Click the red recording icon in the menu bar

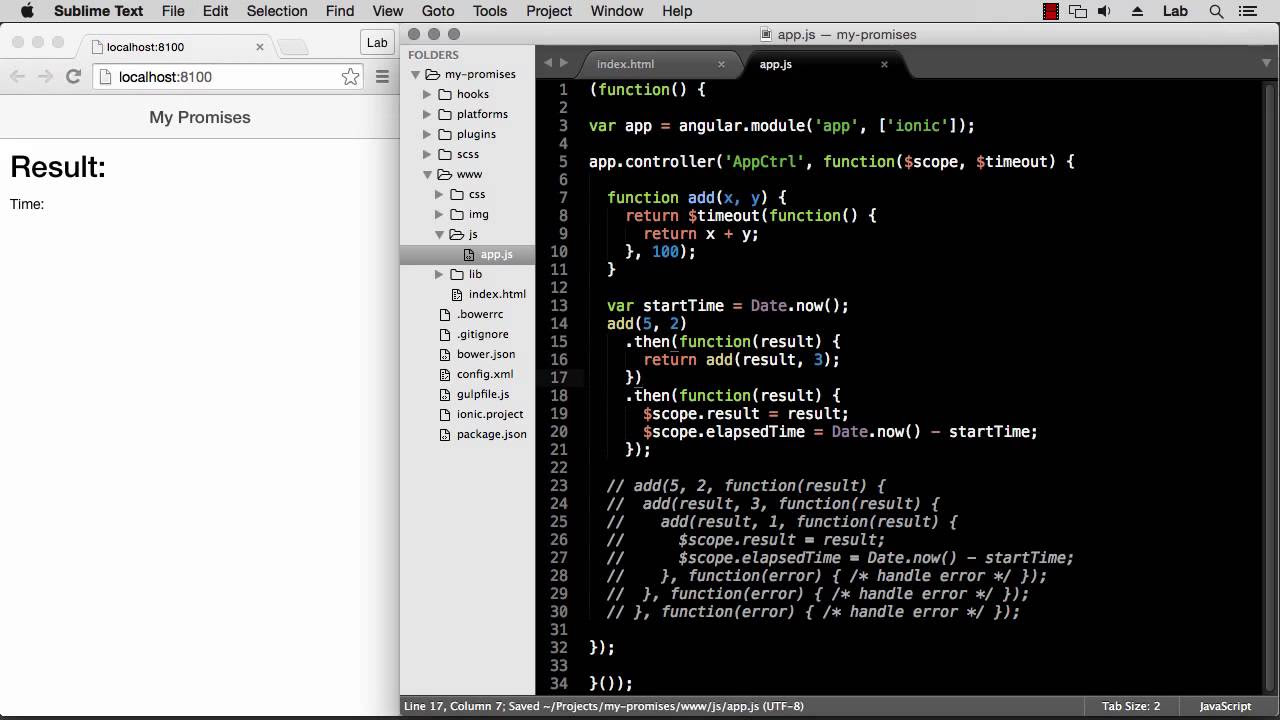coord(1051,11)
